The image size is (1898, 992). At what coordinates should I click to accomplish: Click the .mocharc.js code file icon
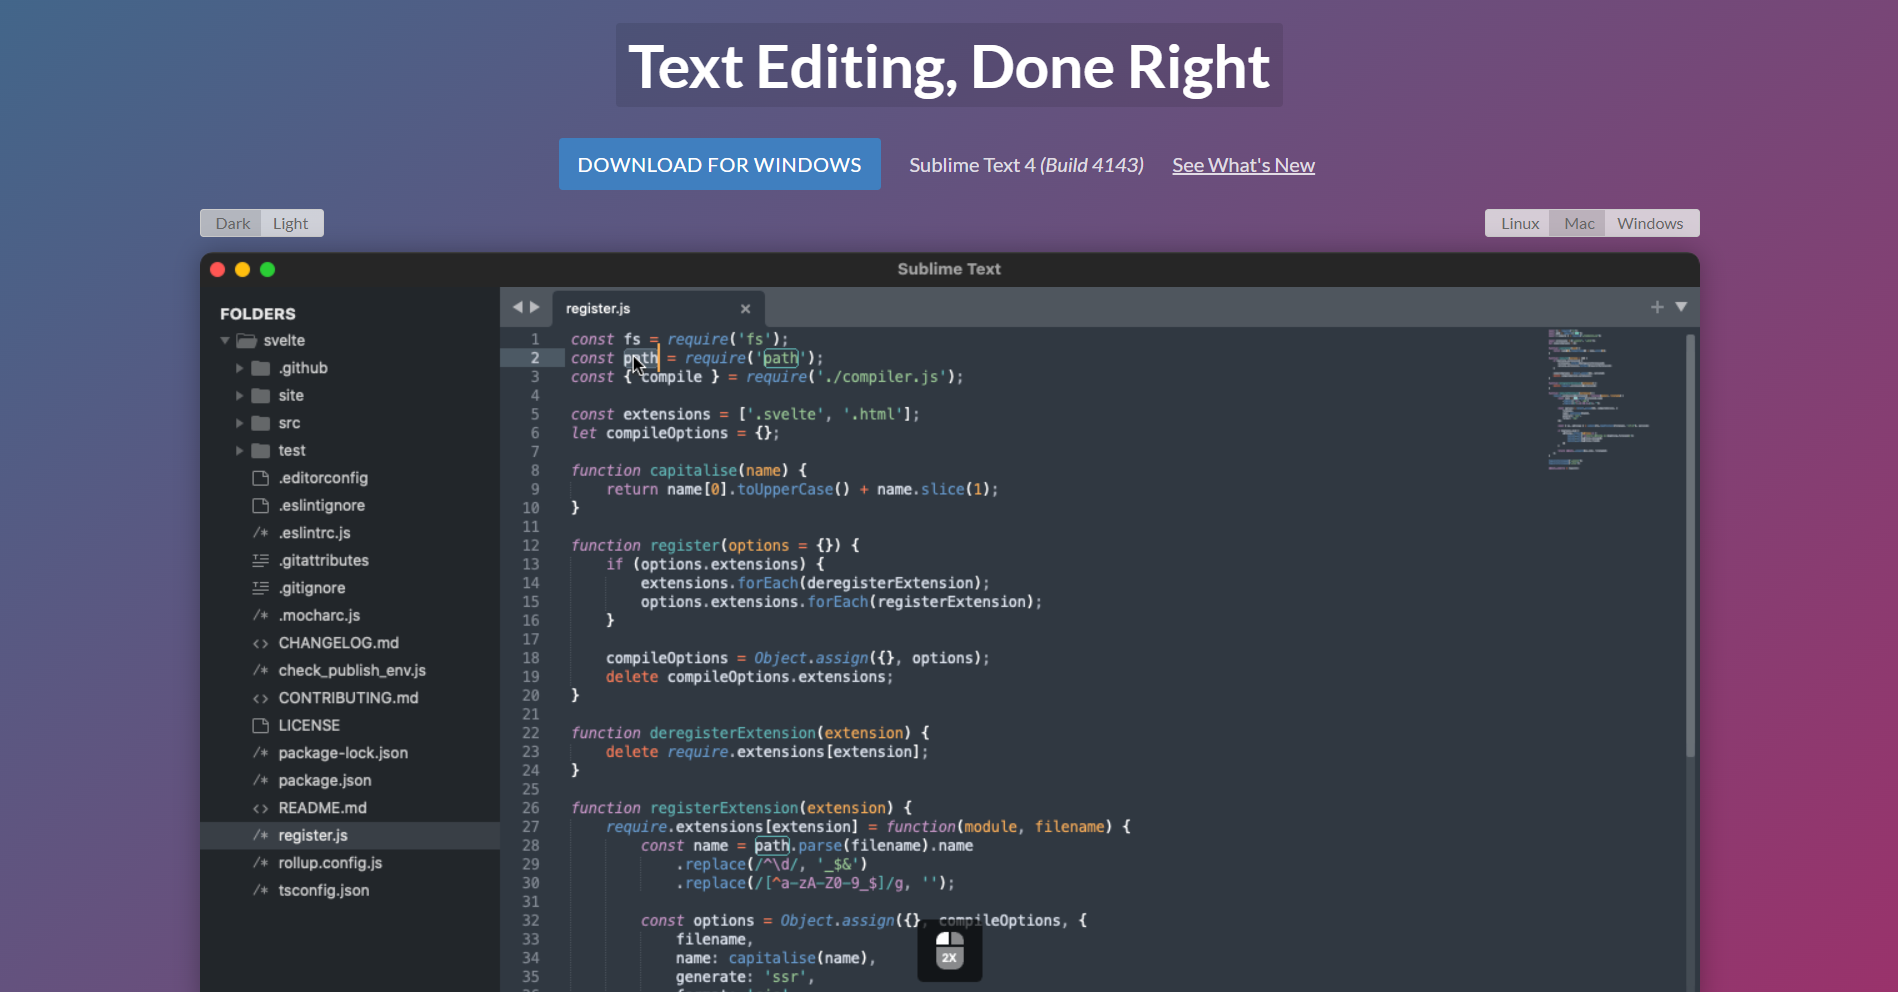click(261, 616)
